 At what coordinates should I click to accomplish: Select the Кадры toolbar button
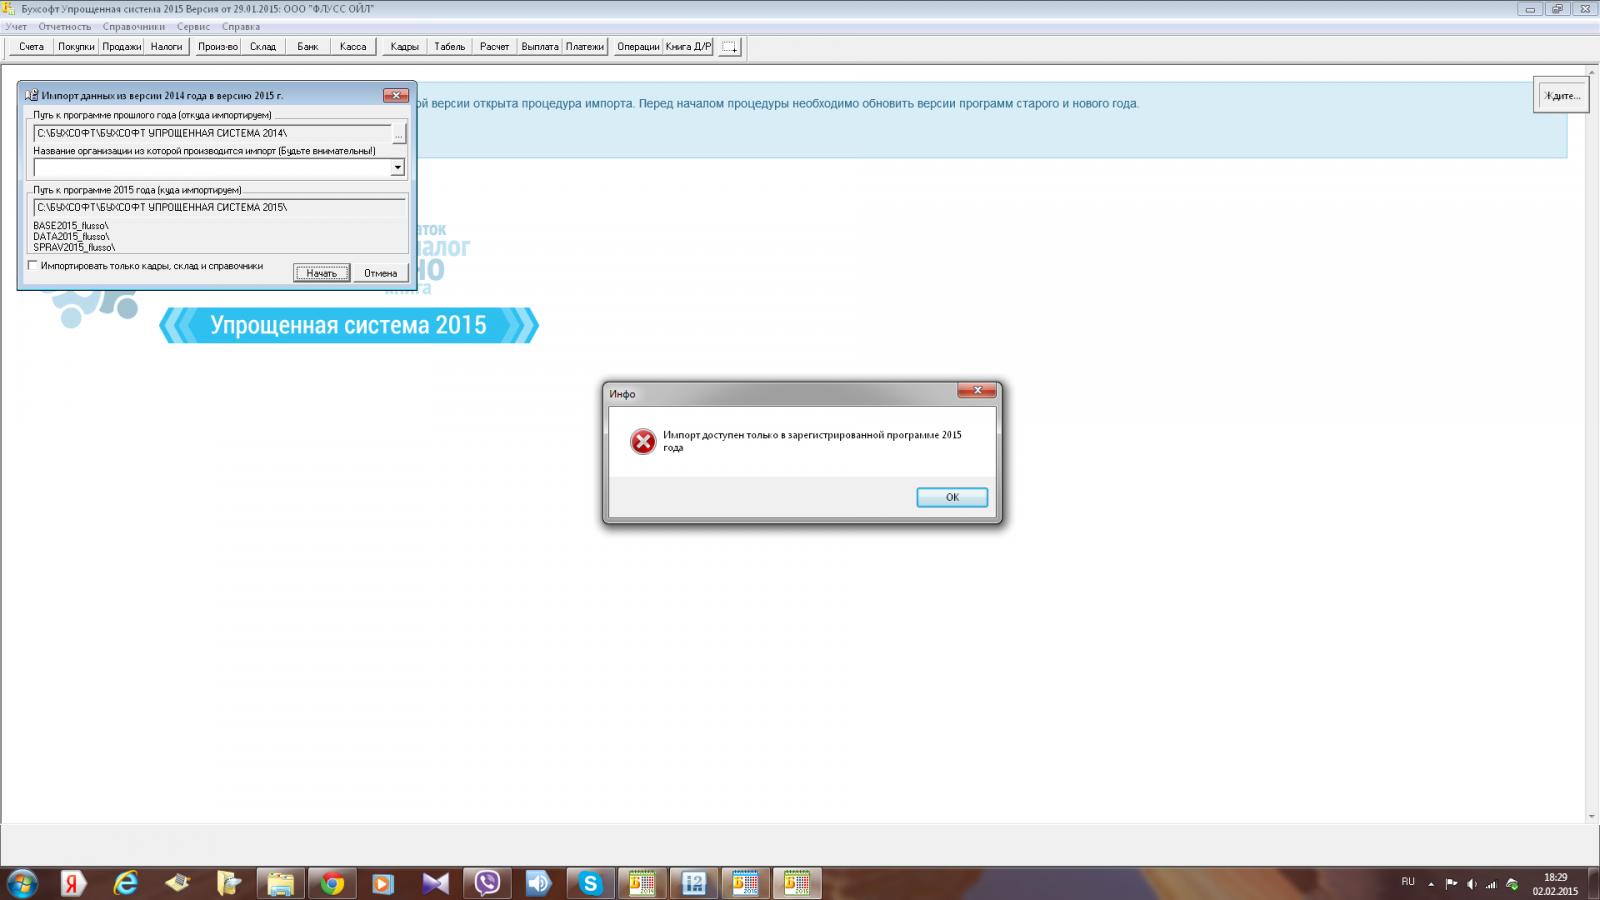pyautogui.click(x=404, y=47)
